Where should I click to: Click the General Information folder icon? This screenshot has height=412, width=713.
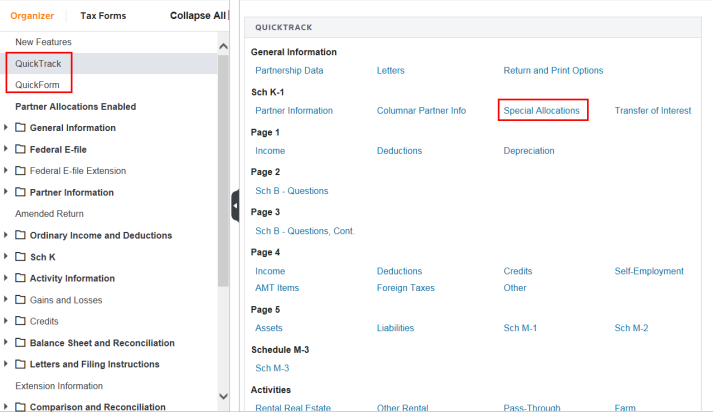coord(21,128)
